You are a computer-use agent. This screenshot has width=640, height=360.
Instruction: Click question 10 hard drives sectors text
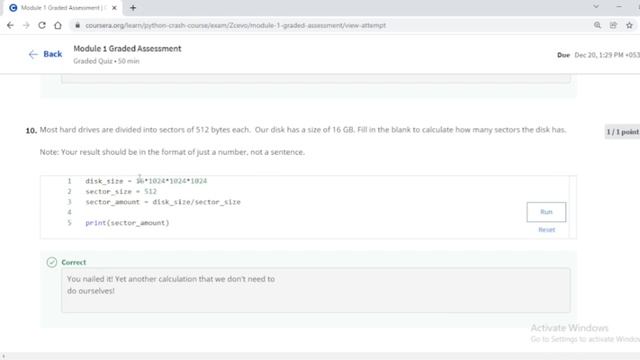pyautogui.click(x=303, y=130)
